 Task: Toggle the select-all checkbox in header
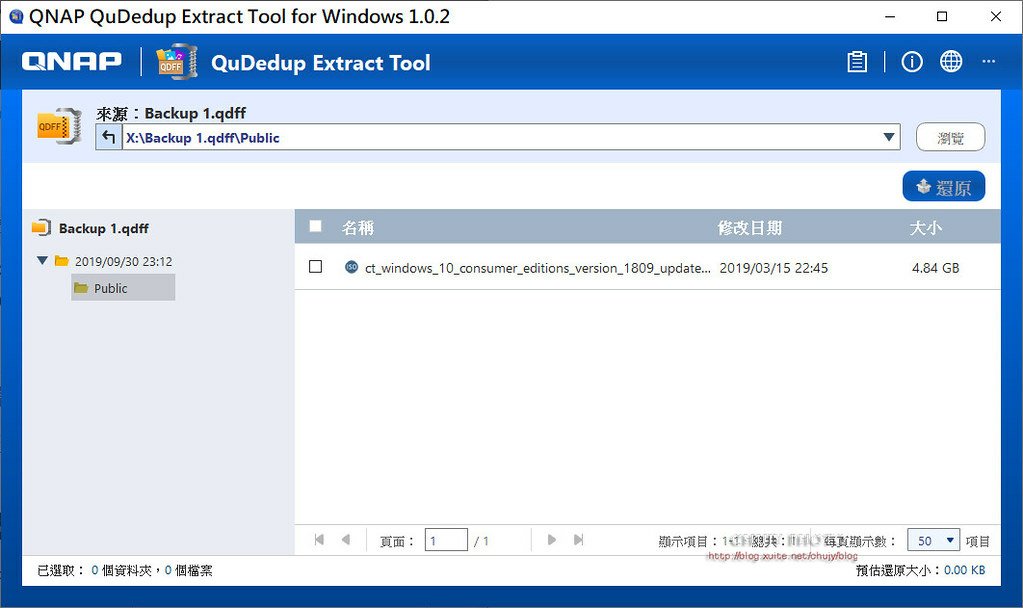pyautogui.click(x=315, y=226)
